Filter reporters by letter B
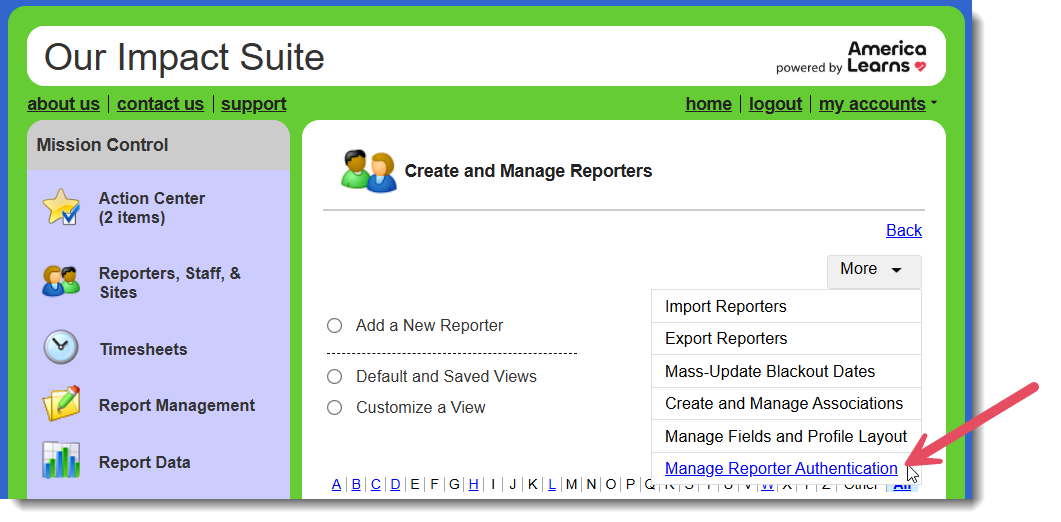 356,484
